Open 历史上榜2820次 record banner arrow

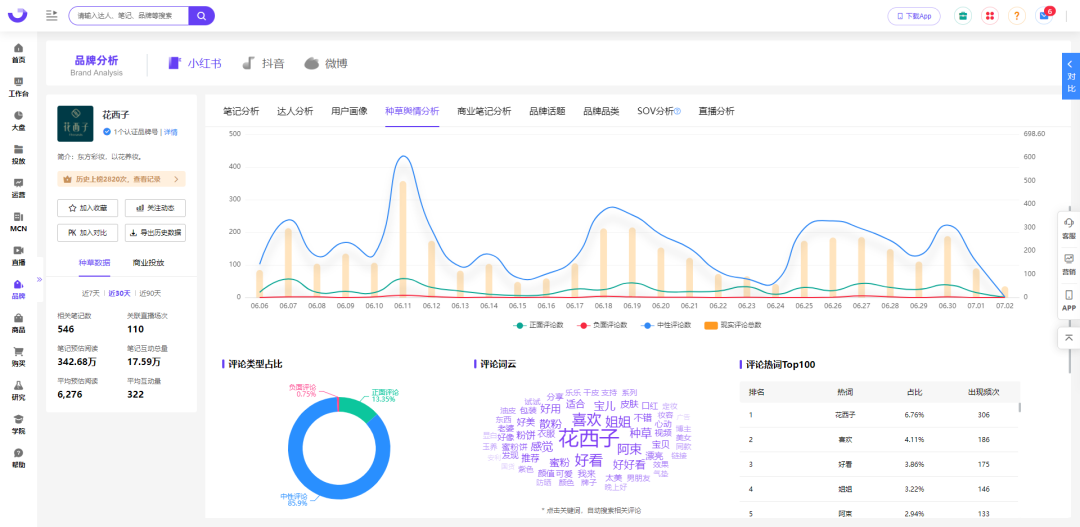(176, 179)
